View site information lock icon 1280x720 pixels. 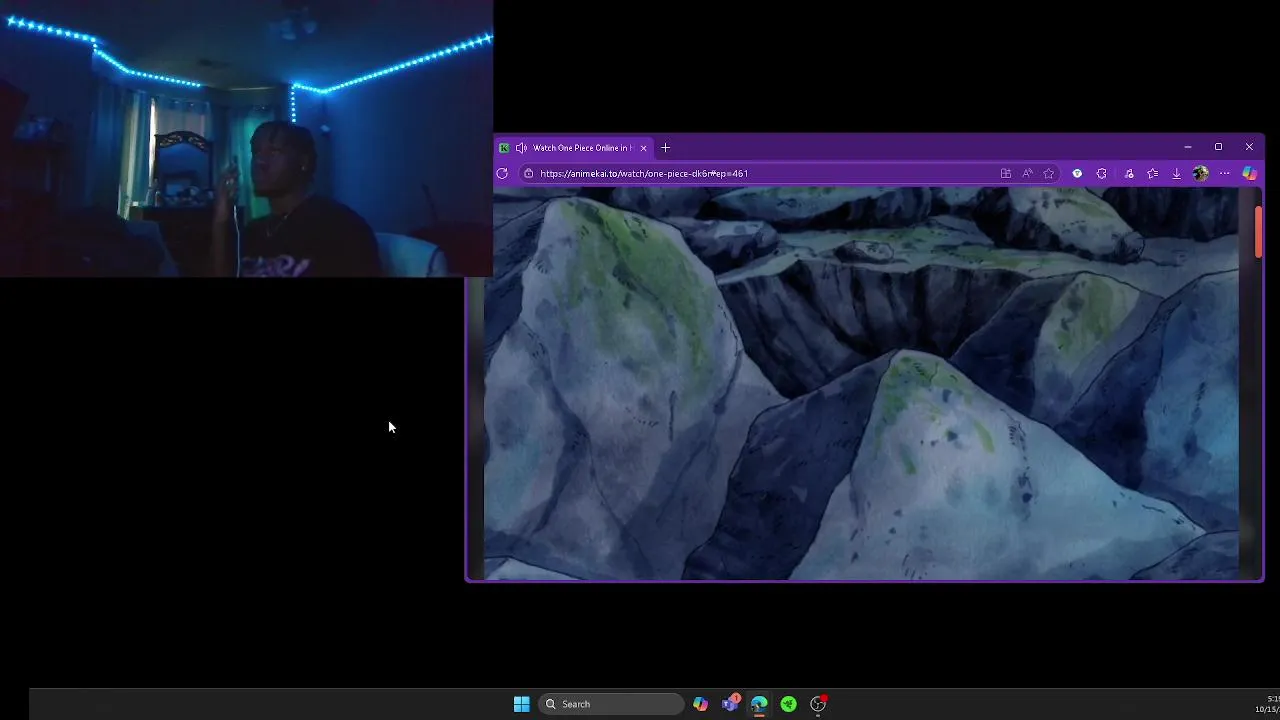528,173
